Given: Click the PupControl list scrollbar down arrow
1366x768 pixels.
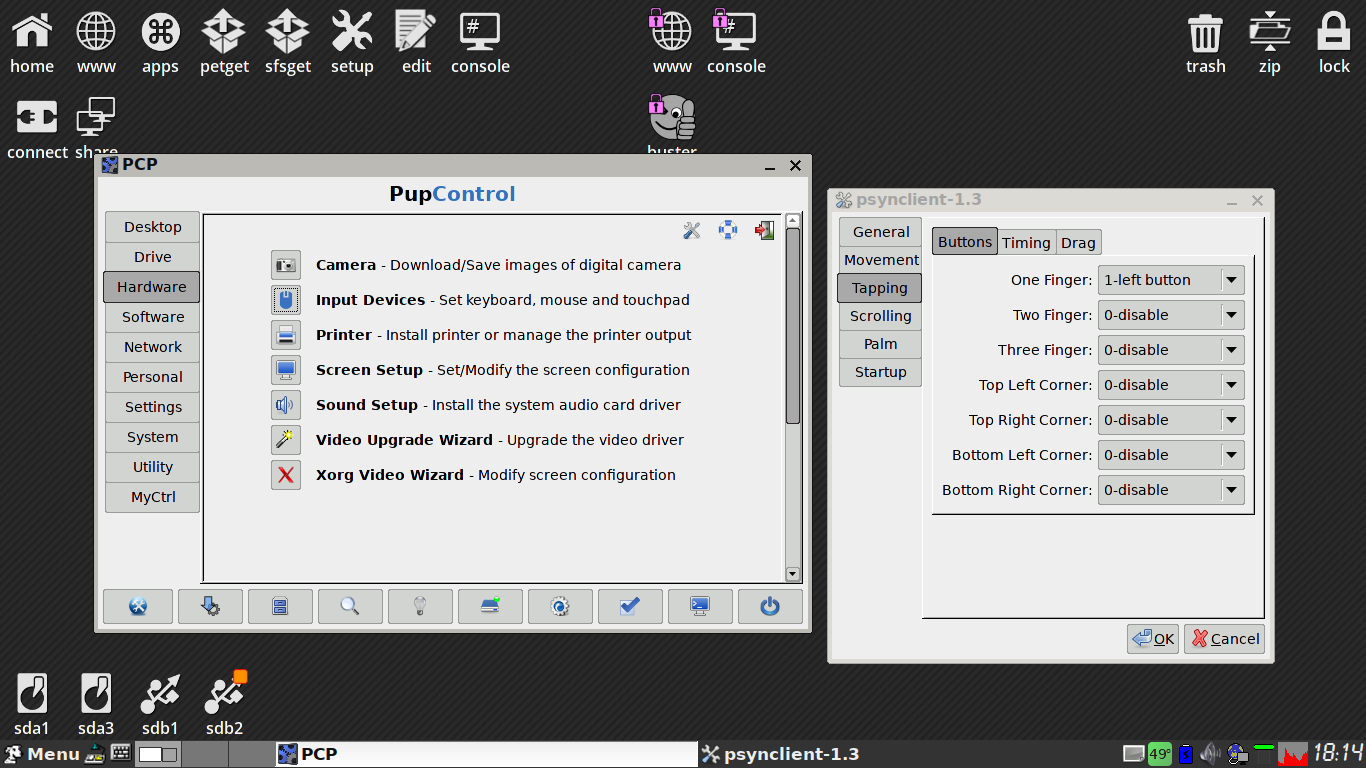Looking at the screenshot, I should click(x=793, y=574).
